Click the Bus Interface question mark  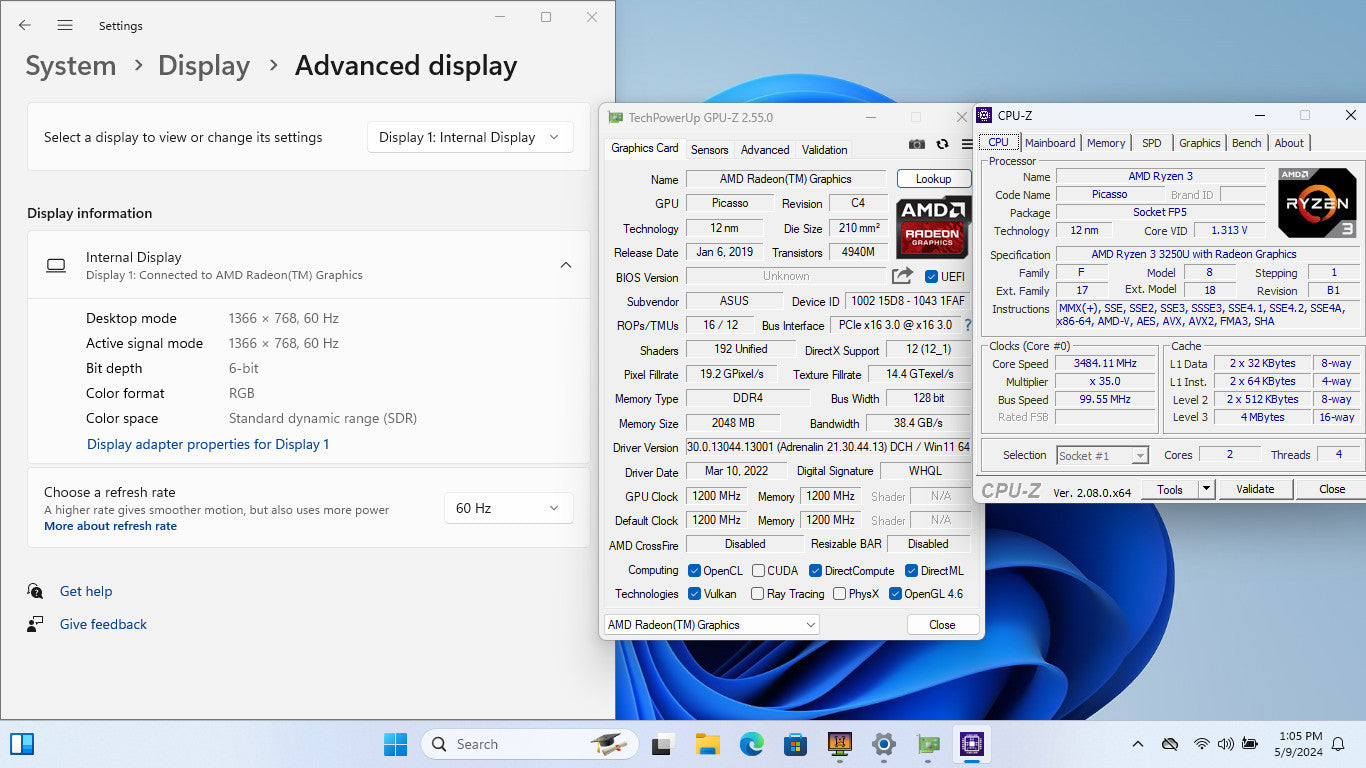point(967,325)
